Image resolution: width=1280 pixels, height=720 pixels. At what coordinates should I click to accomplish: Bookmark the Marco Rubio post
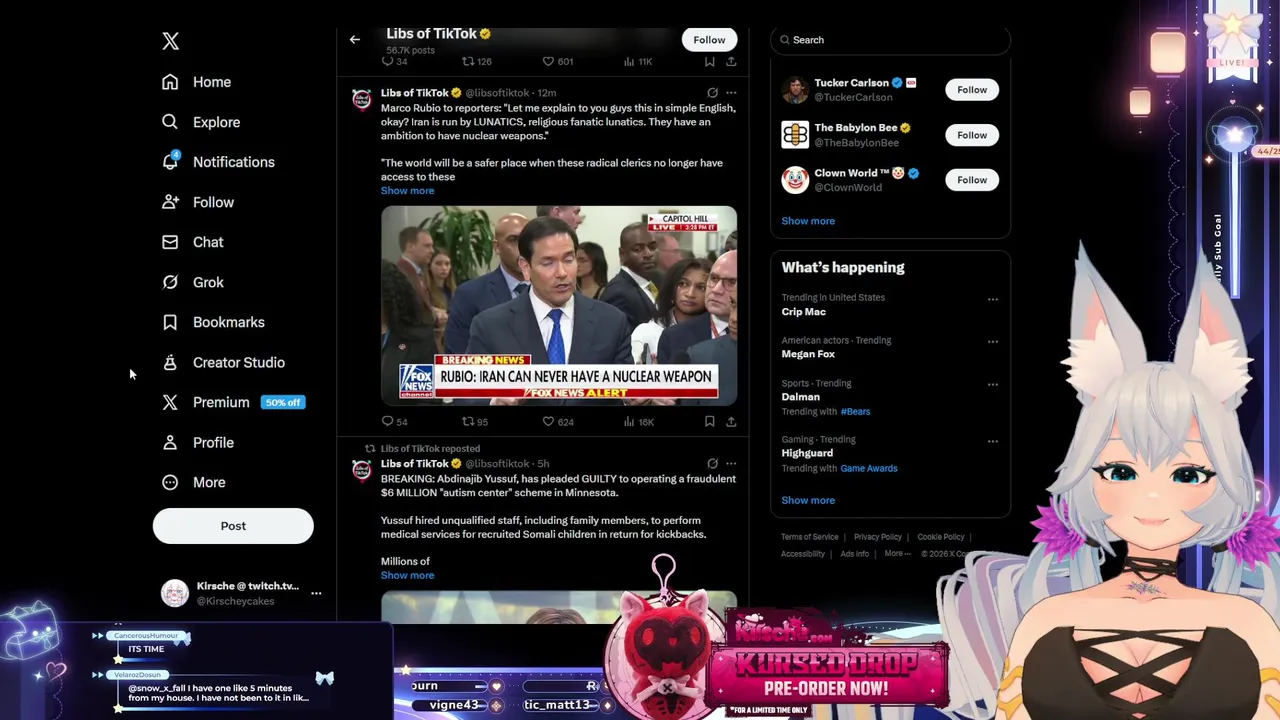pos(709,422)
